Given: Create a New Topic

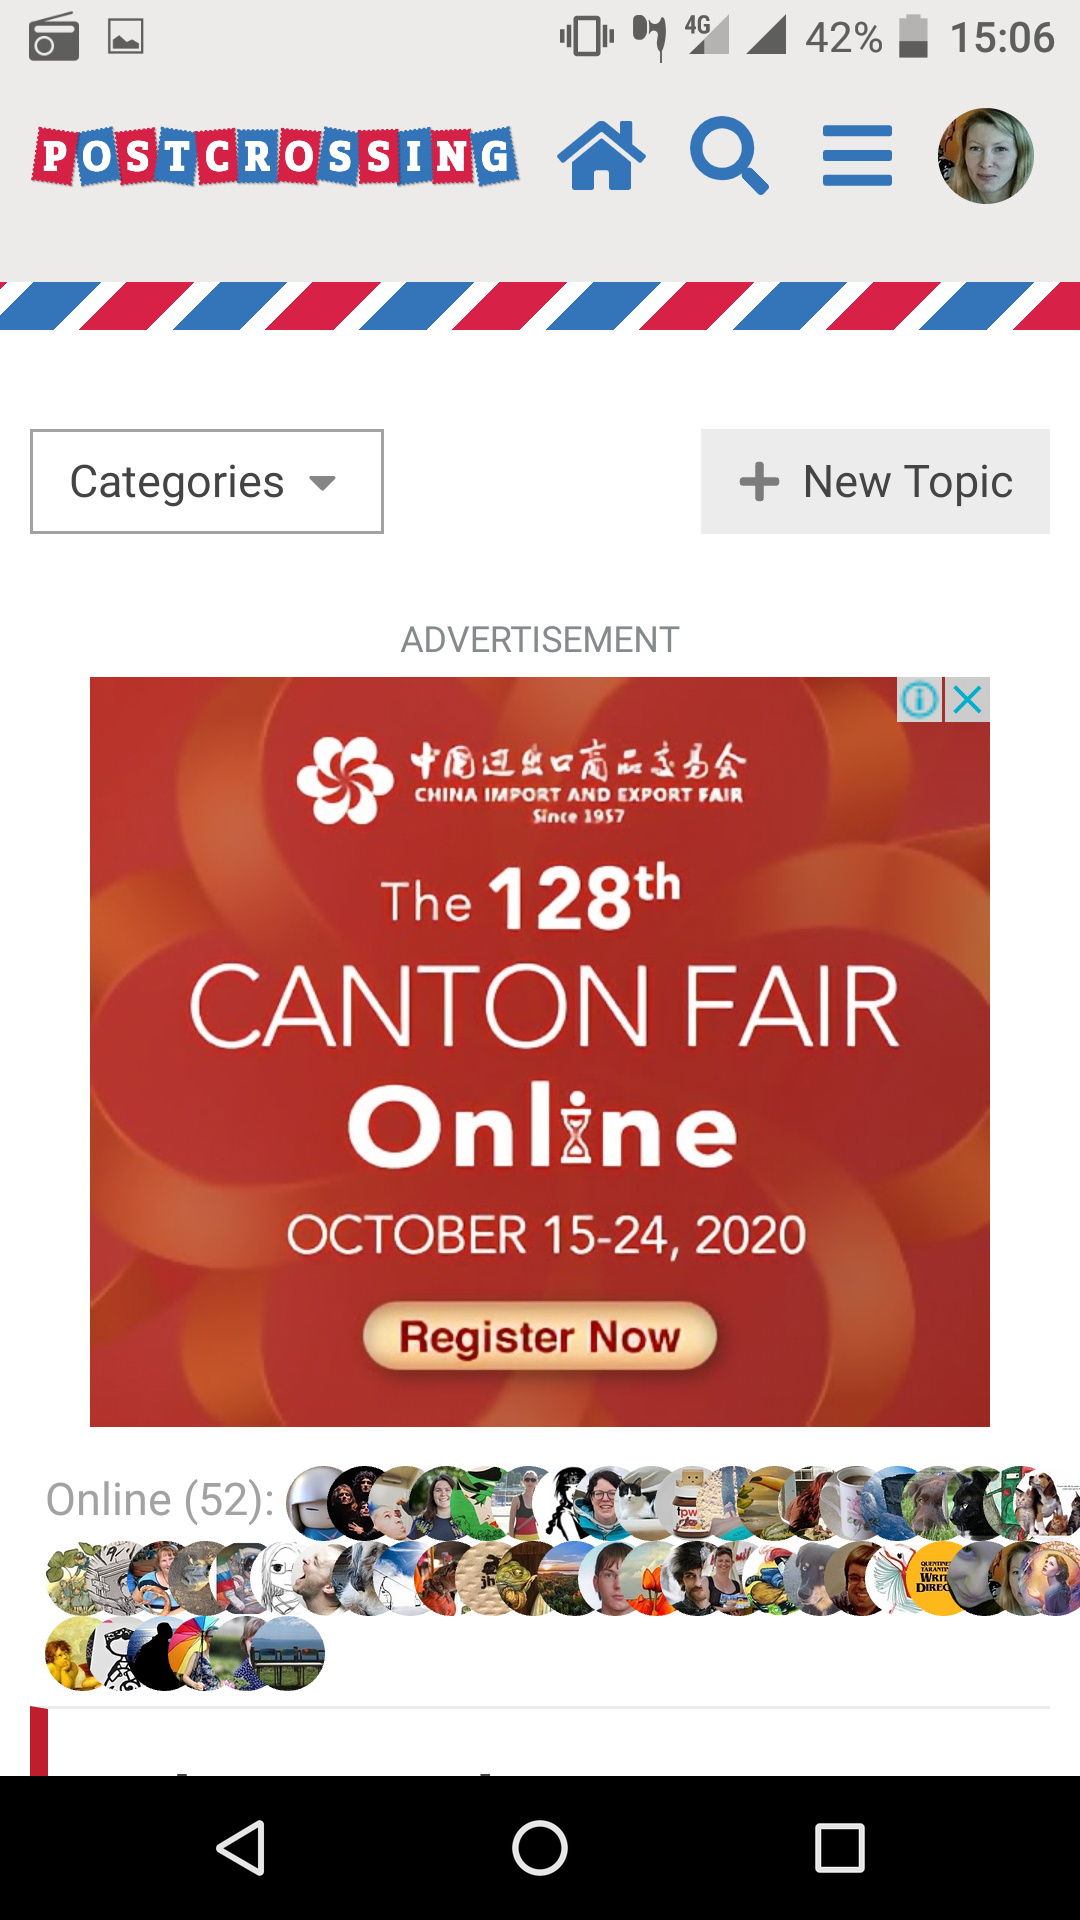Looking at the screenshot, I should (875, 482).
